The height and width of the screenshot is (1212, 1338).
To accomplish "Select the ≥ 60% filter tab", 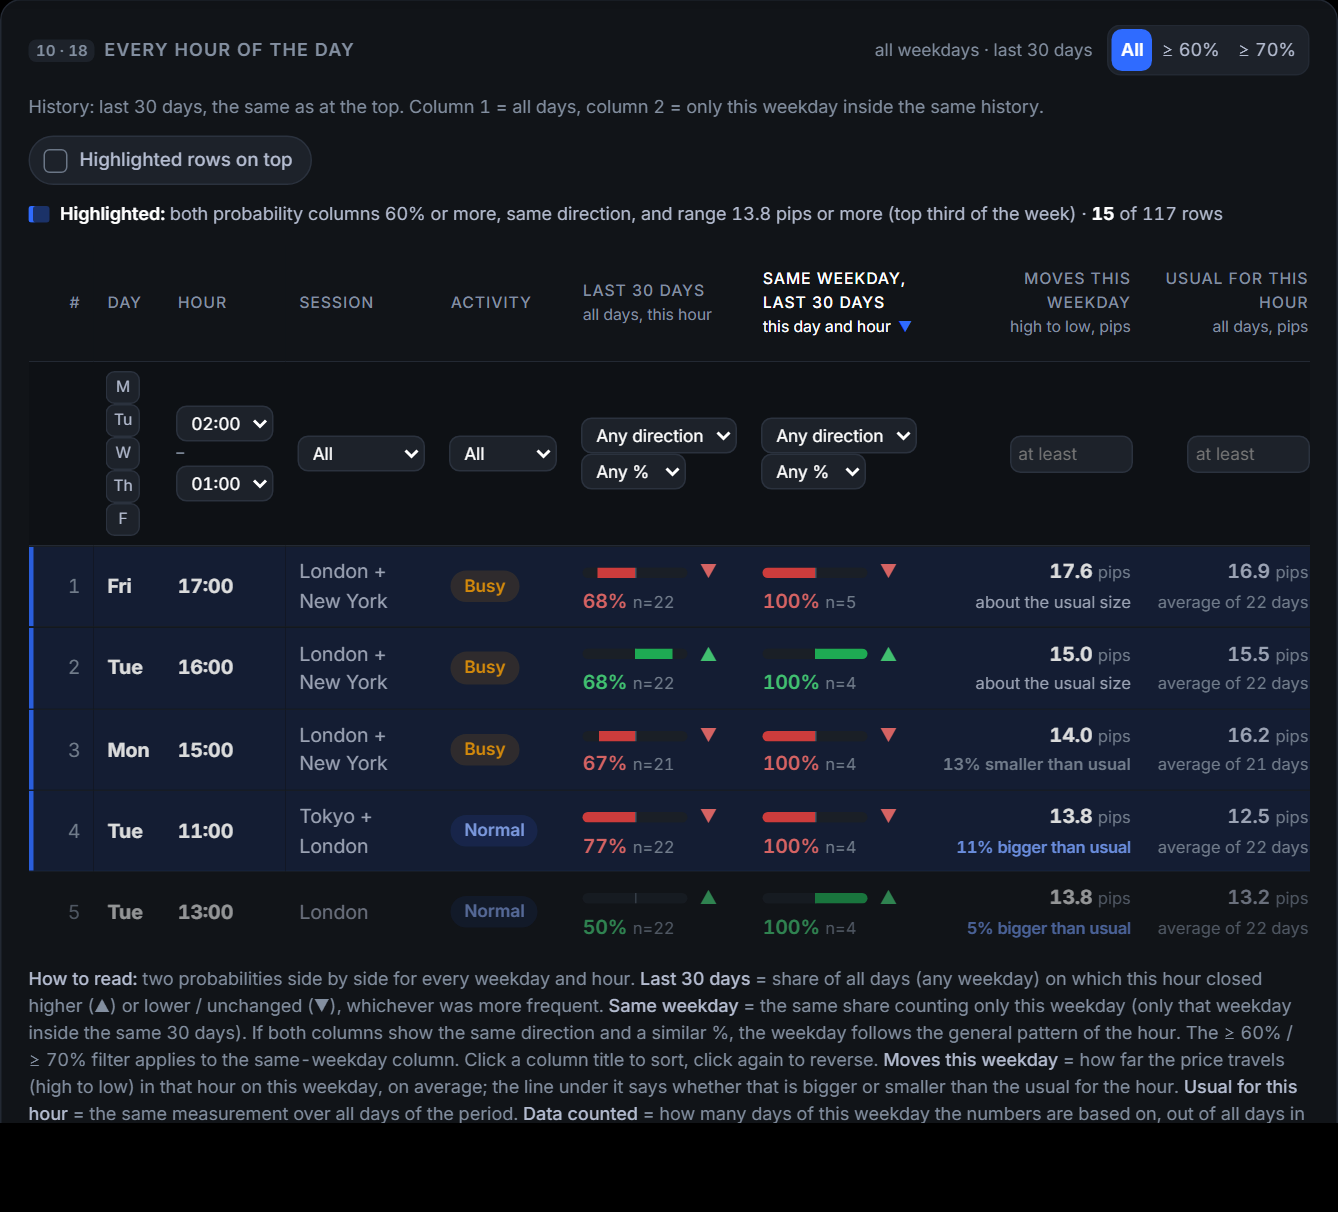I will (1190, 50).
